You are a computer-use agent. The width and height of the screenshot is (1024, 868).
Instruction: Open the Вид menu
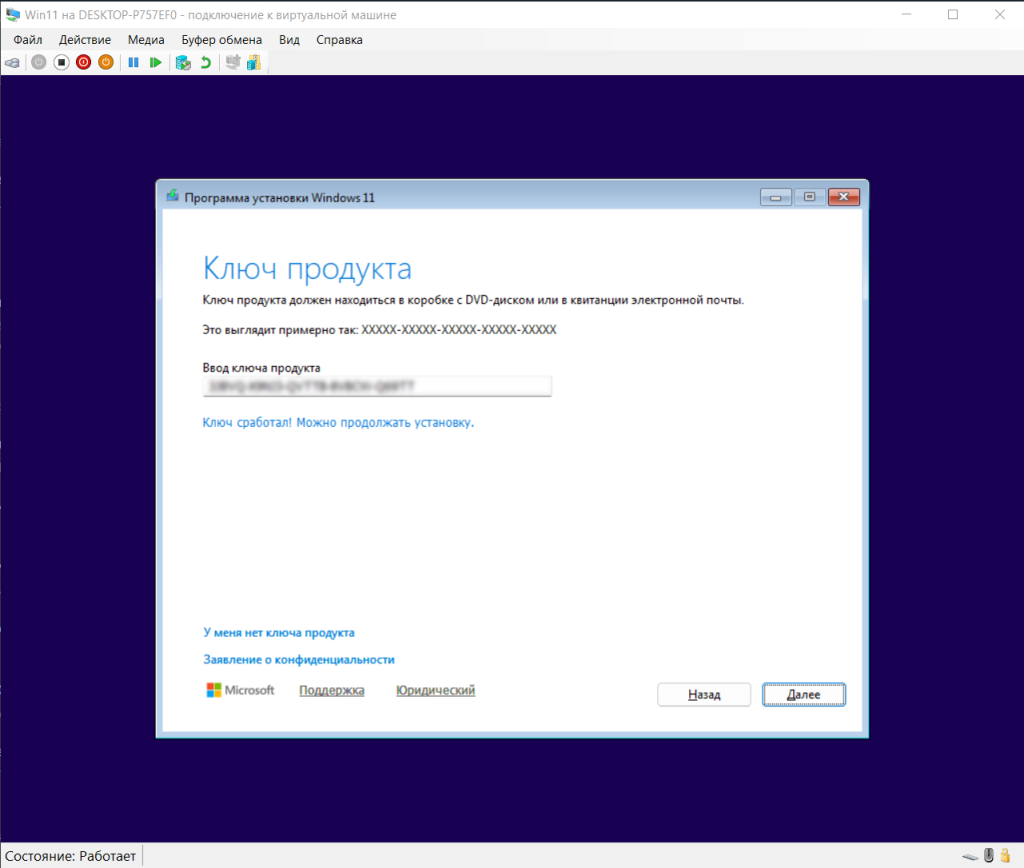pos(289,40)
